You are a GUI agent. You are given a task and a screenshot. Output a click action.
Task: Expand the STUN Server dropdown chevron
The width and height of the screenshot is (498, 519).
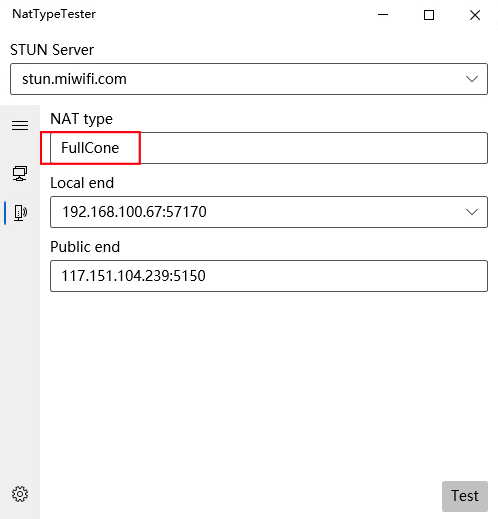coord(472,79)
